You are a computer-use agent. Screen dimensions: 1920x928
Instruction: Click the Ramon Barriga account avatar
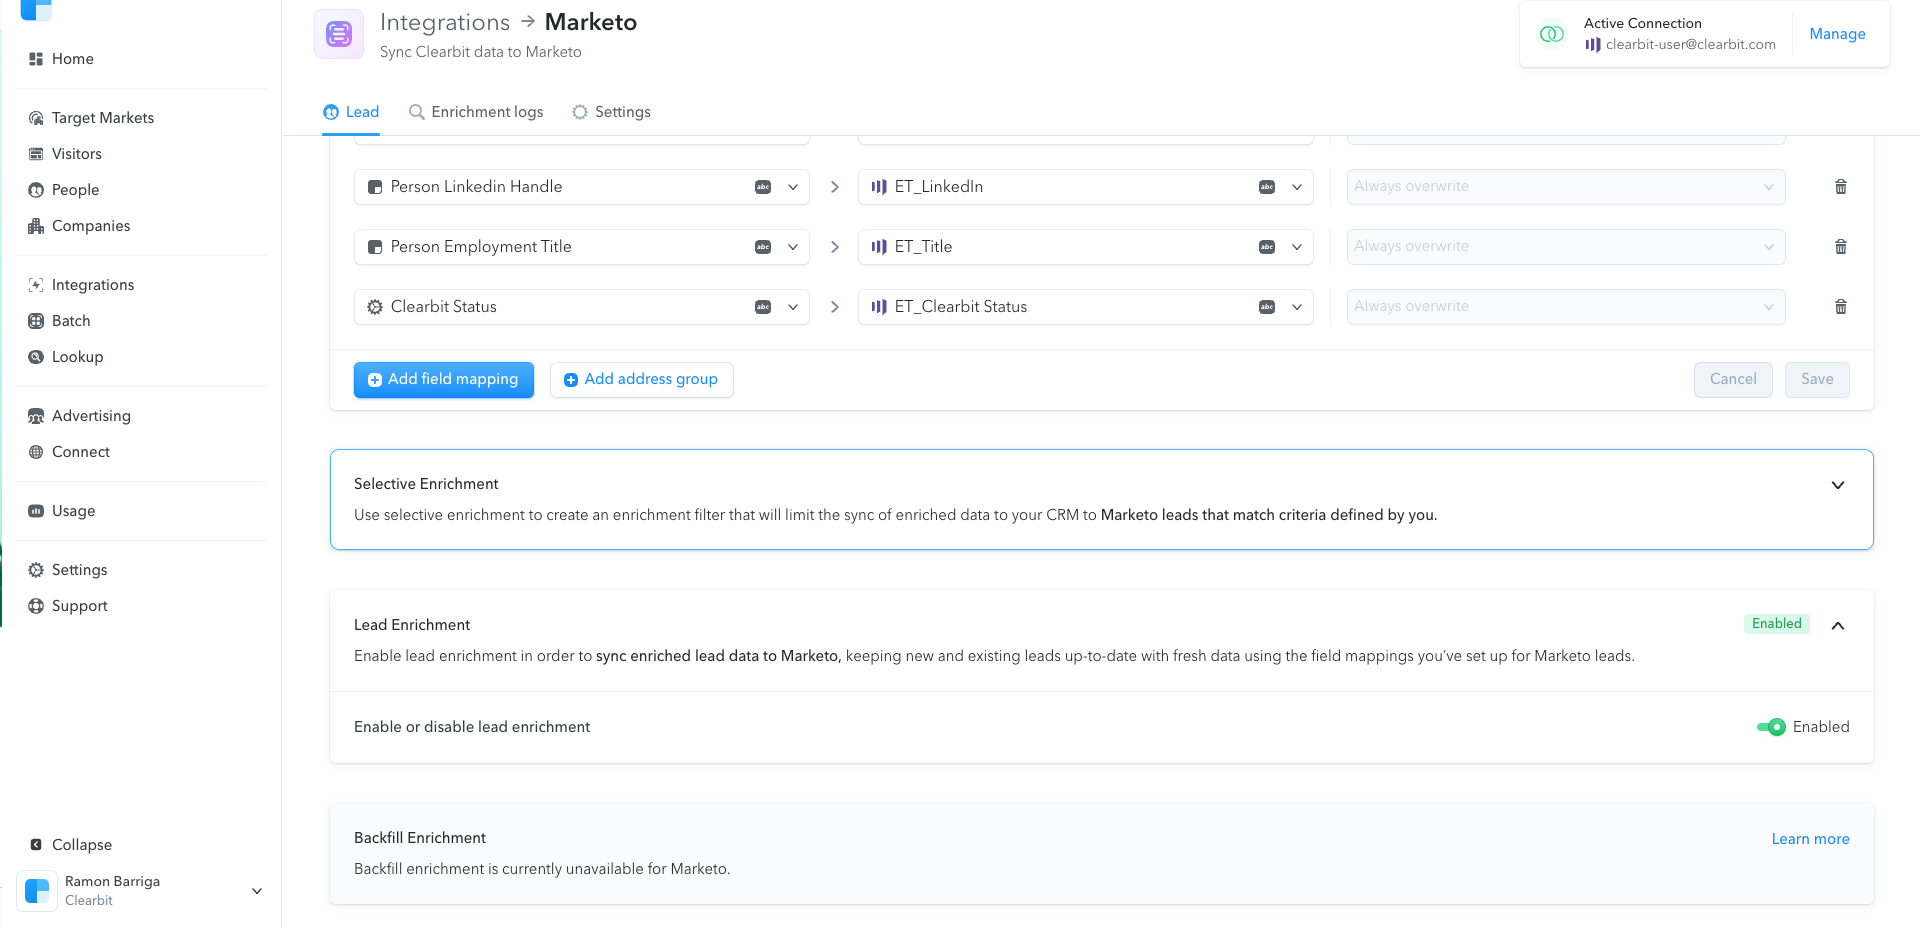click(37, 891)
